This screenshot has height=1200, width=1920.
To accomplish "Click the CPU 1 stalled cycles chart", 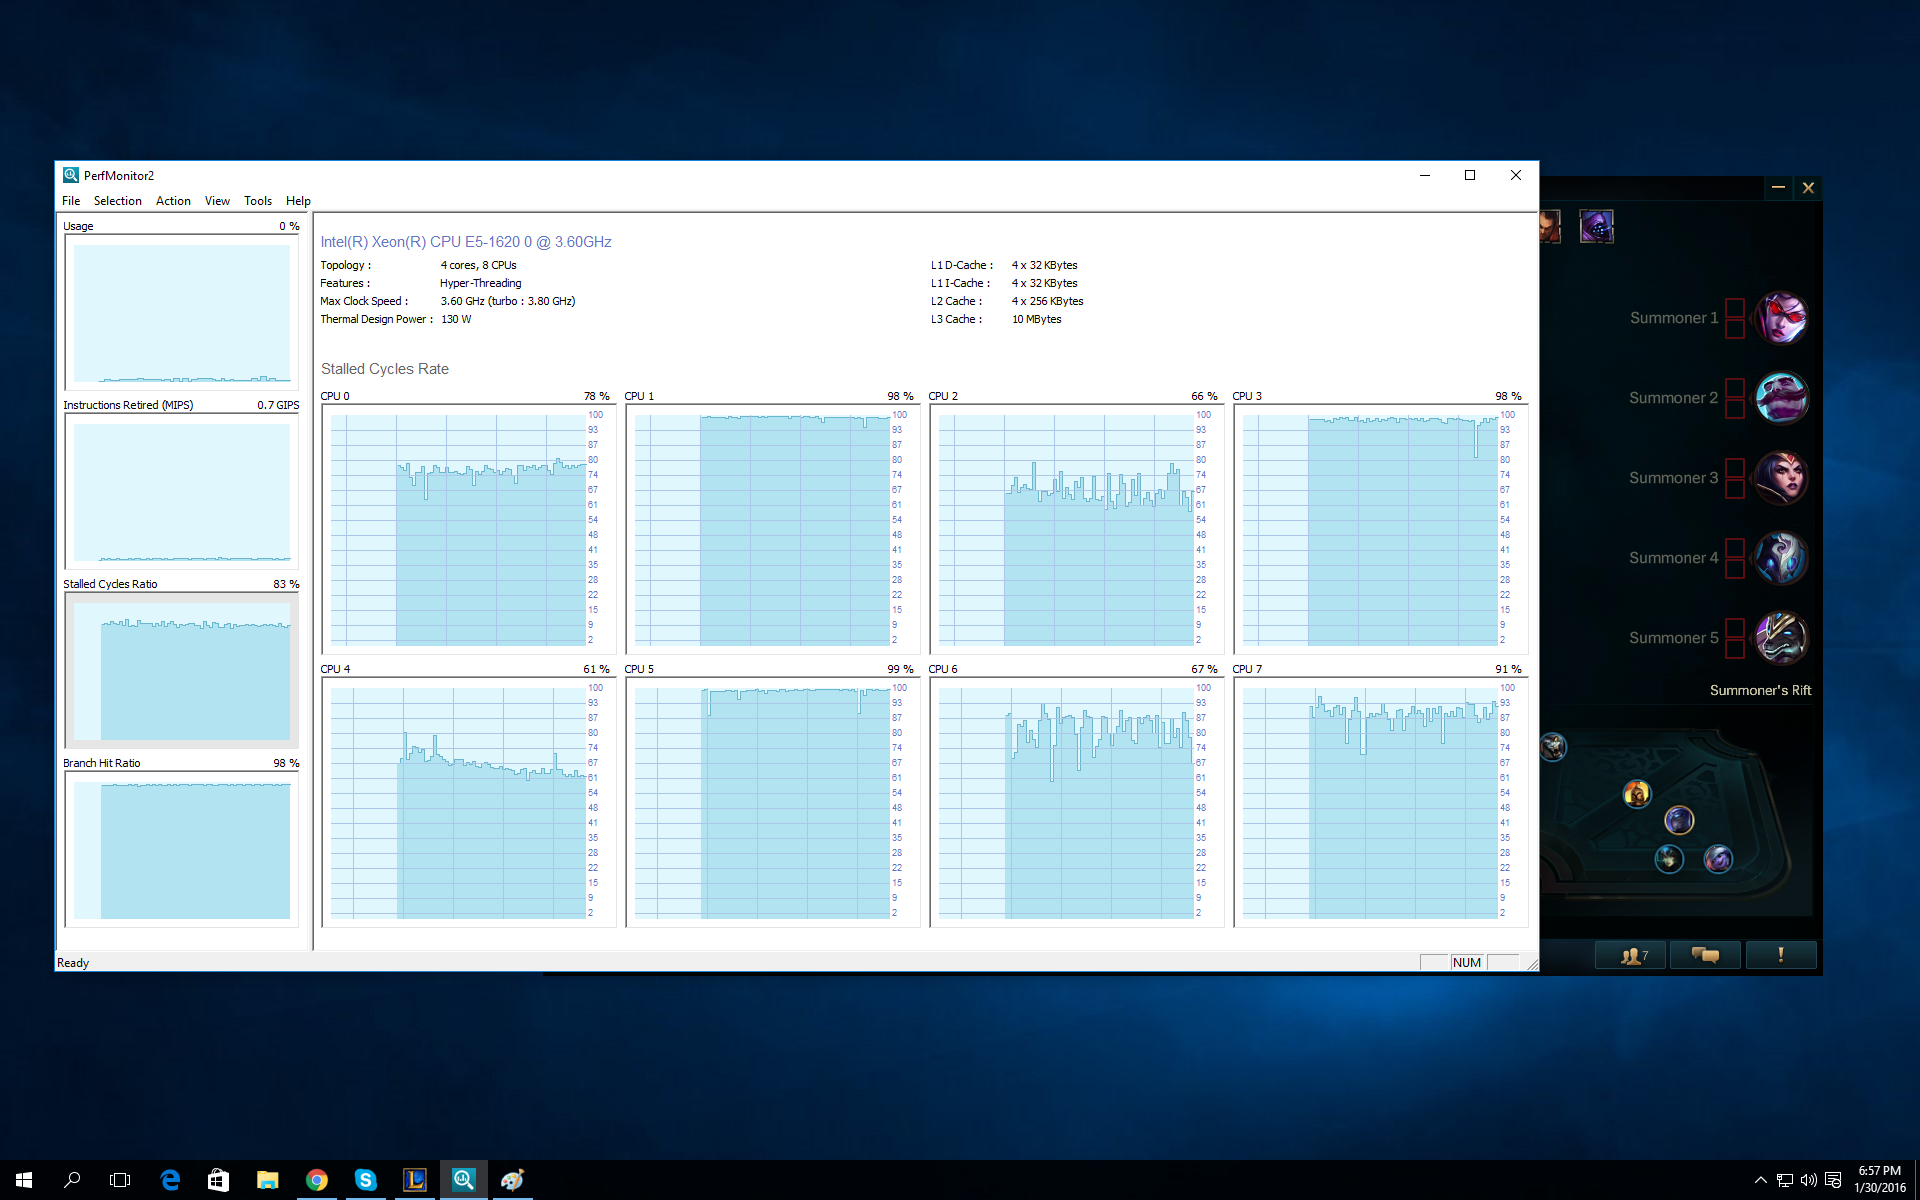I will [x=771, y=529].
